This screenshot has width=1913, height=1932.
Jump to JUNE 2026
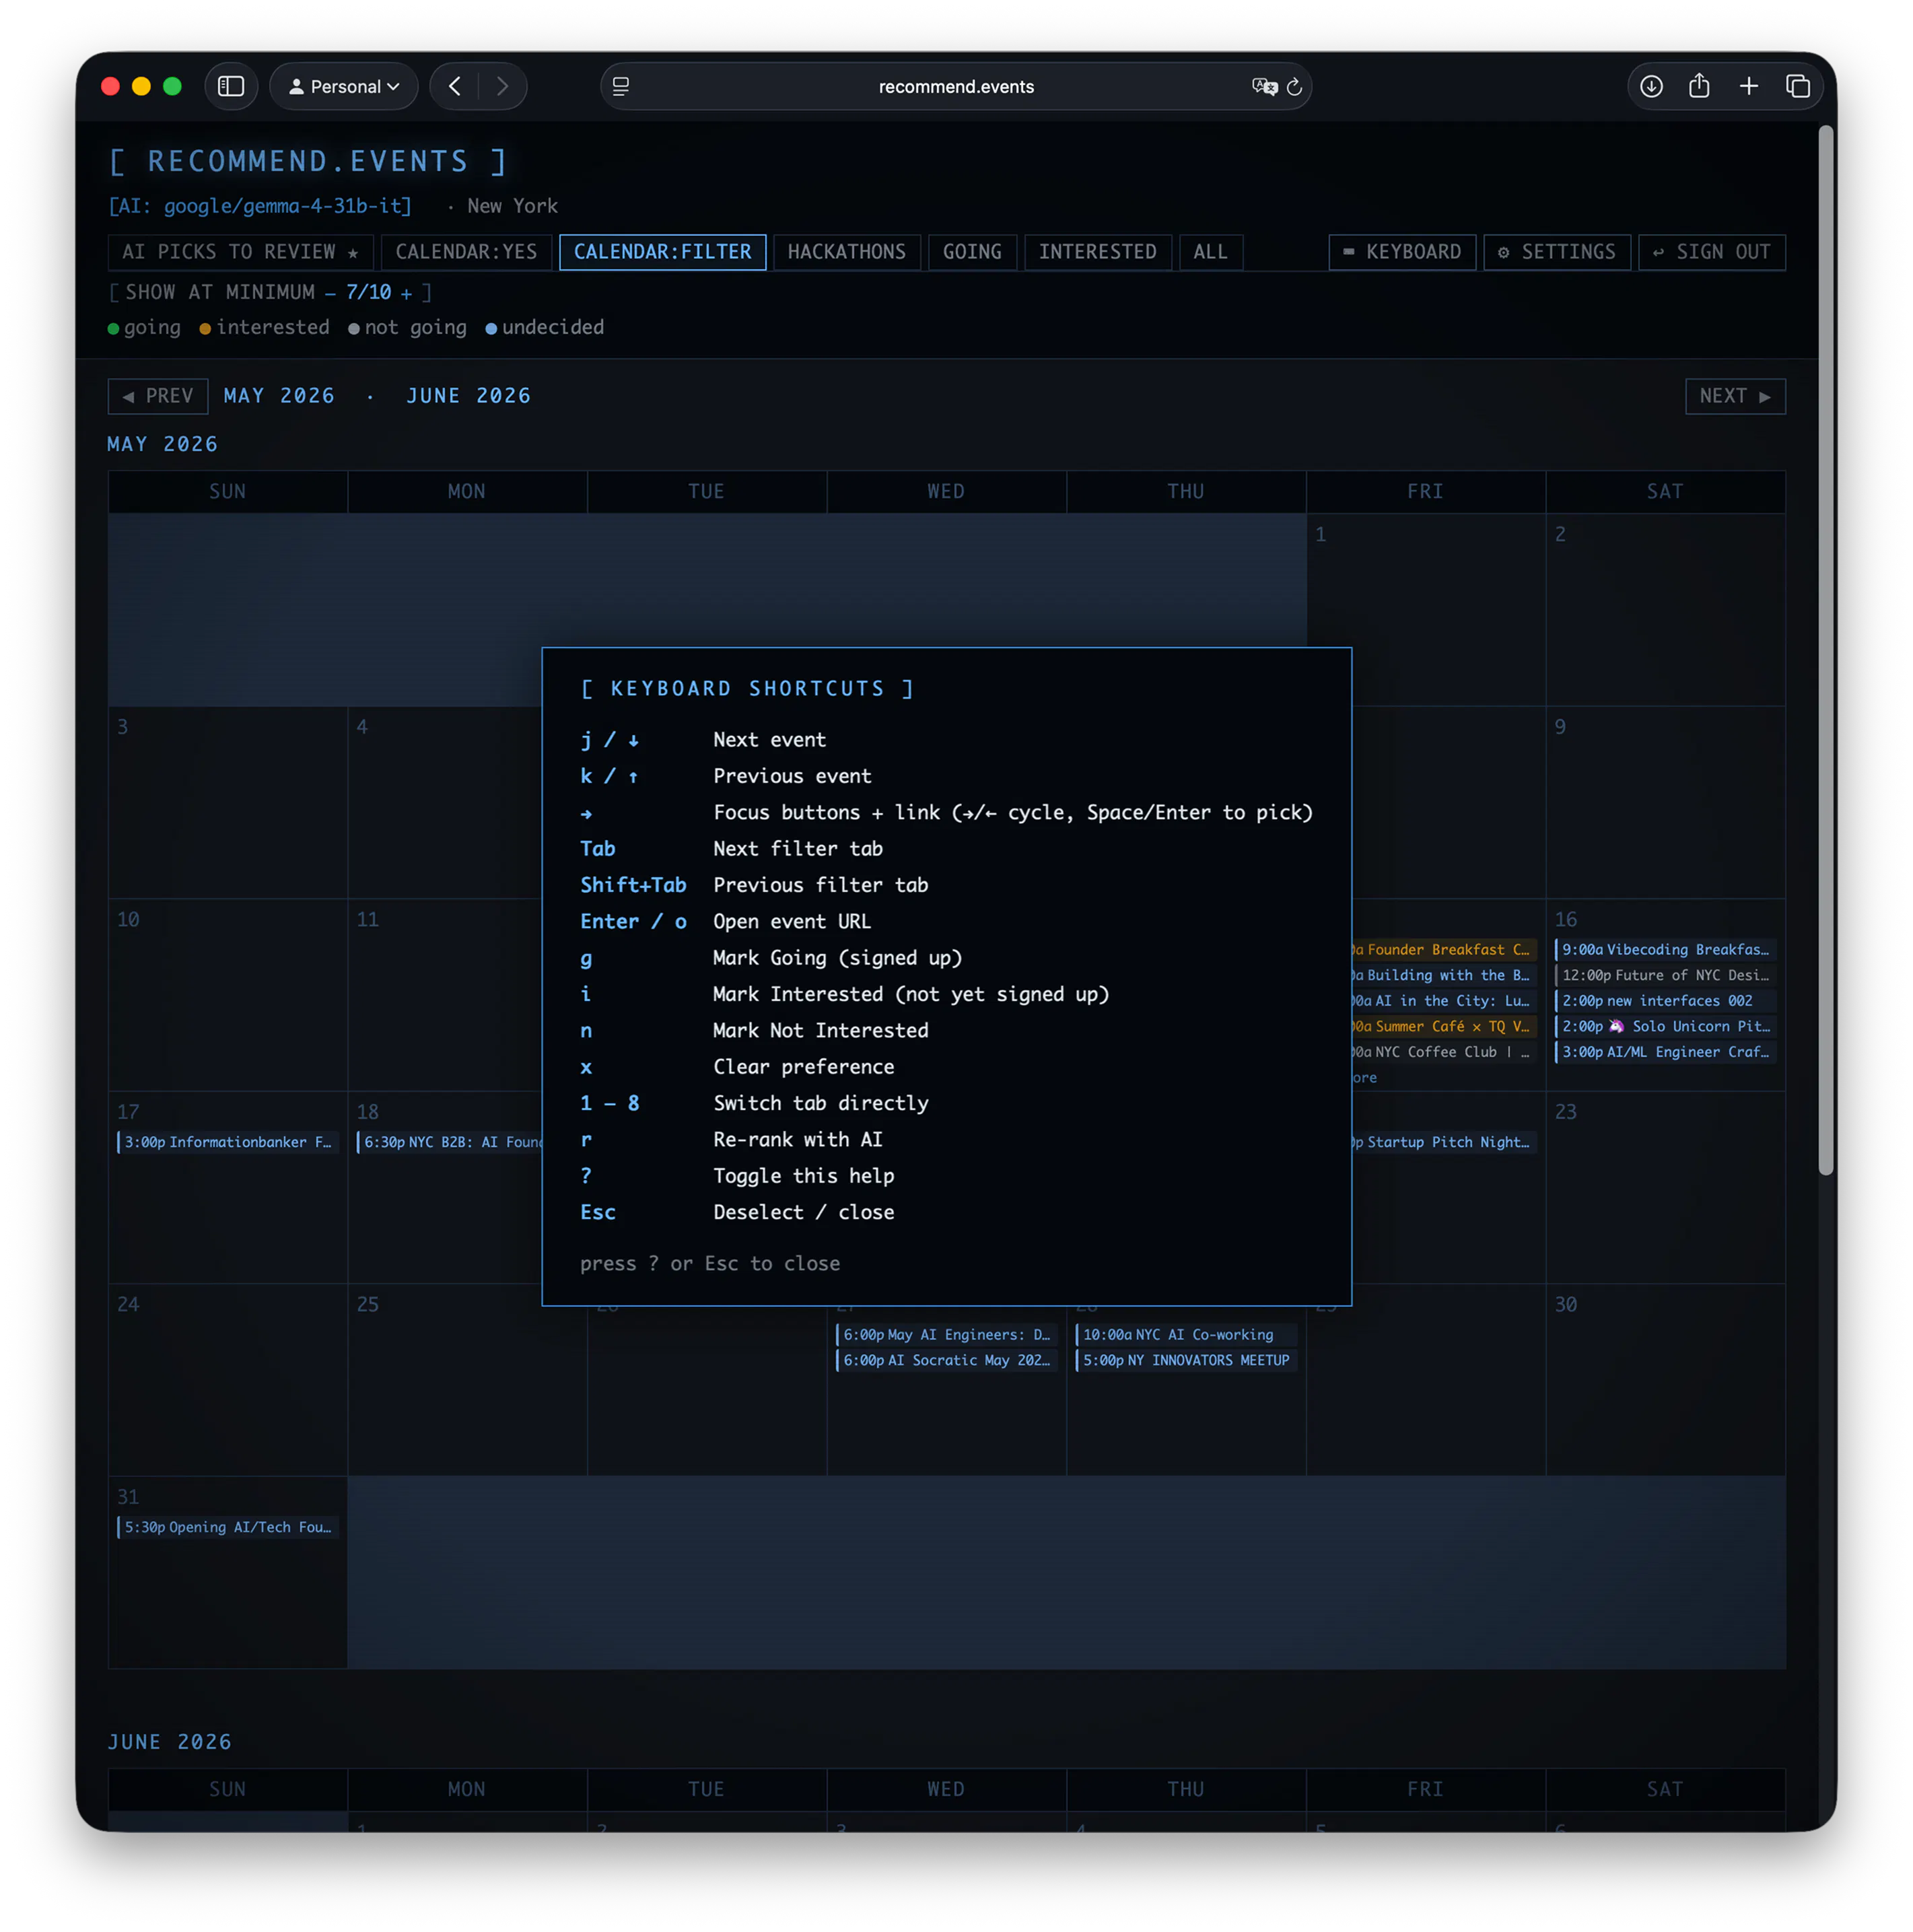click(468, 396)
